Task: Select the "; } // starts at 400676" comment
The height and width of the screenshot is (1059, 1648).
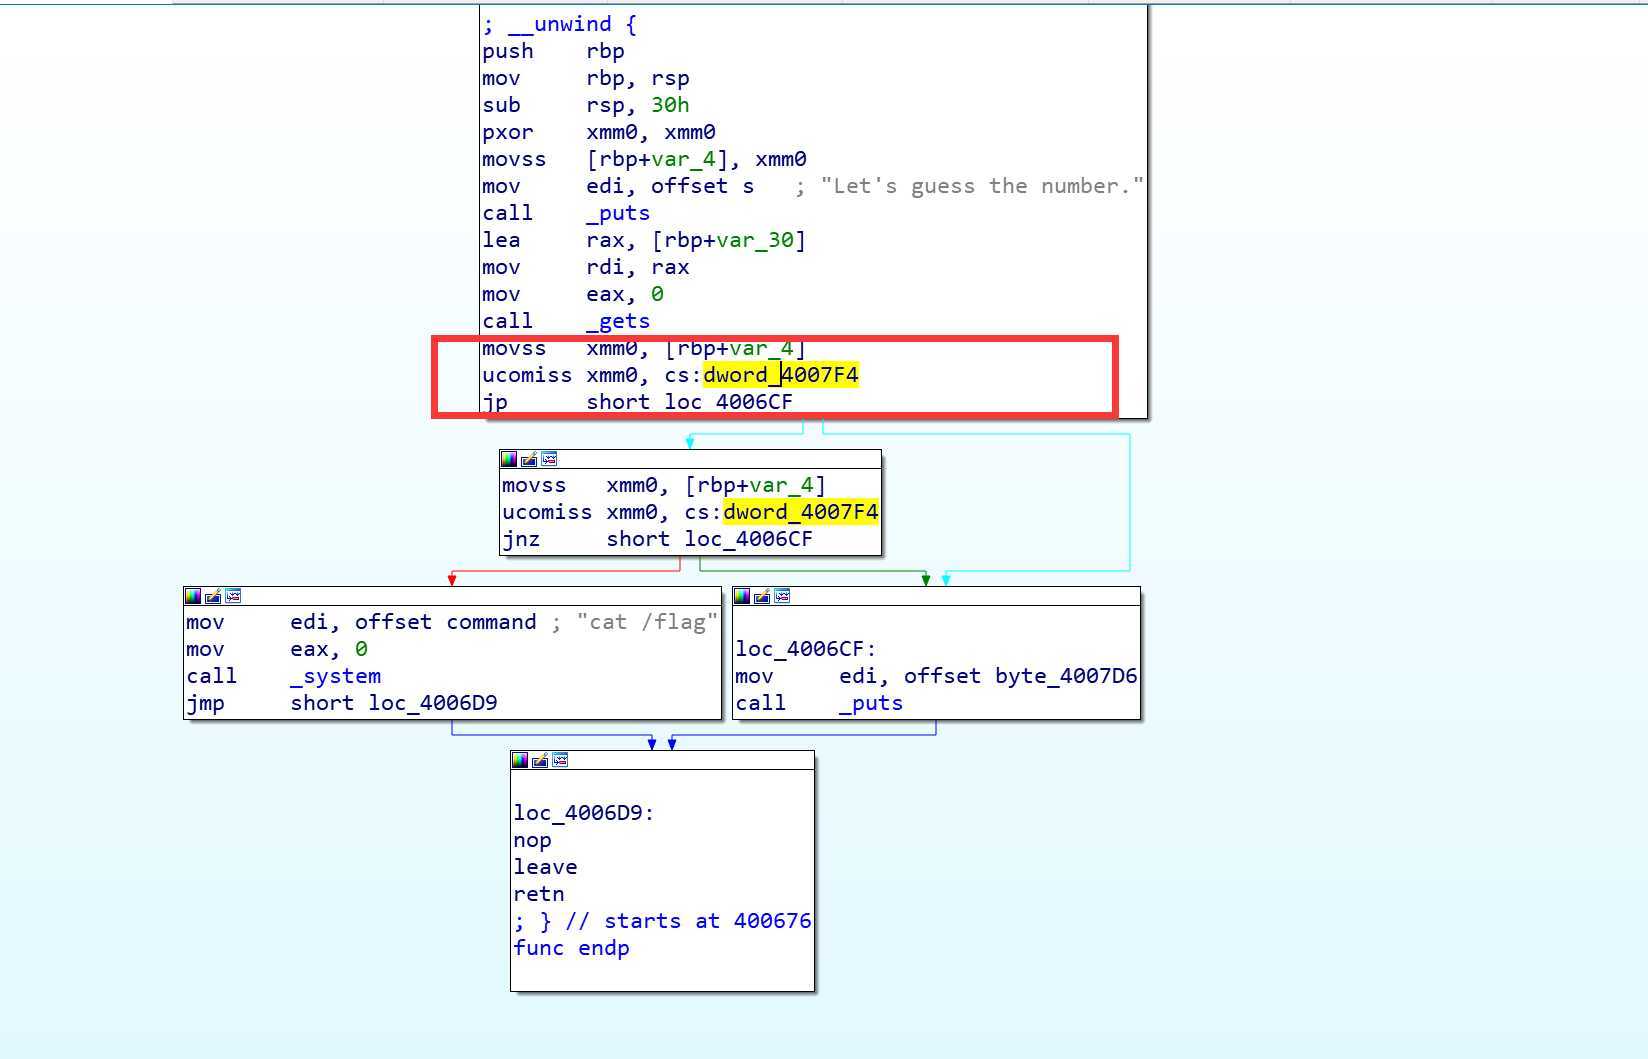Action: click(662, 921)
